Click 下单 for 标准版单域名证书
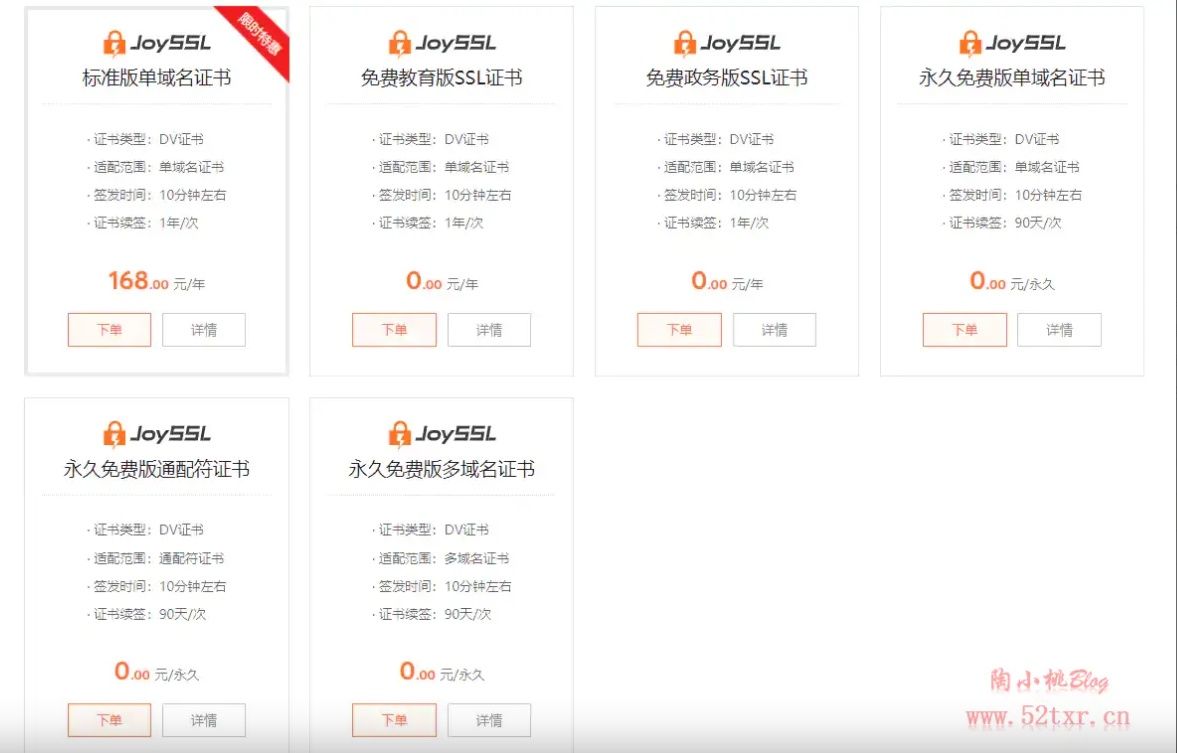Screen dimensions: 1177x753 click(110, 330)
